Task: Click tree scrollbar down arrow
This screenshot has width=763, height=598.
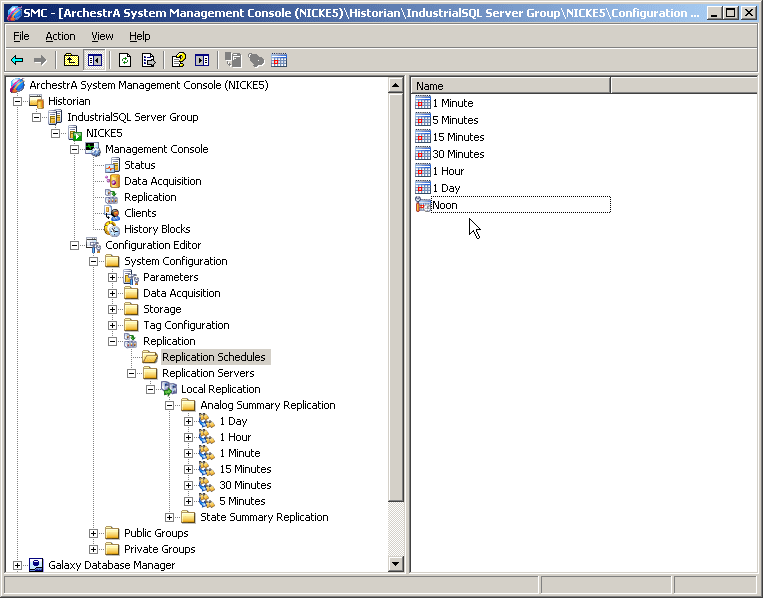Action: coord(396,564)
